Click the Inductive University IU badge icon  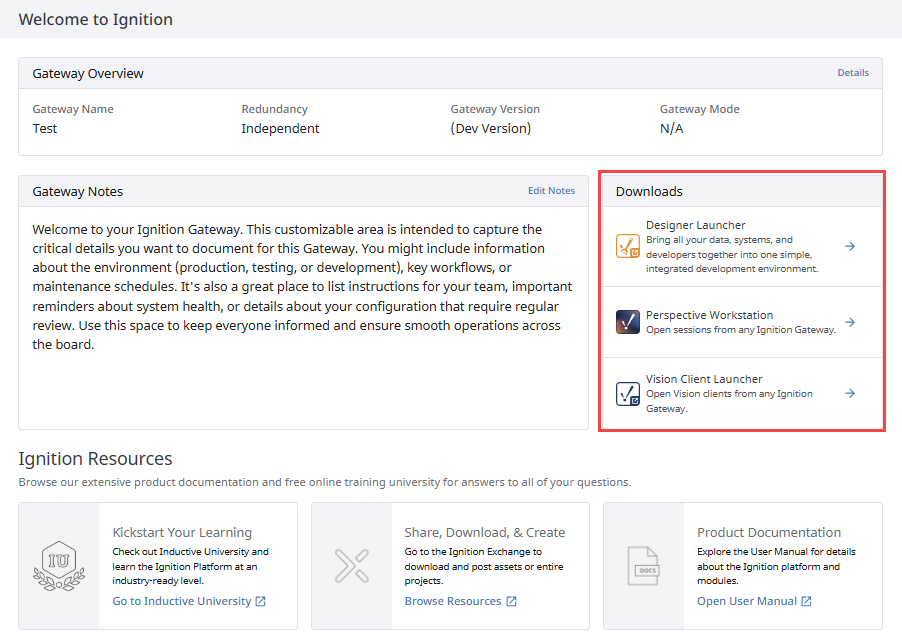tap(59, 566)
